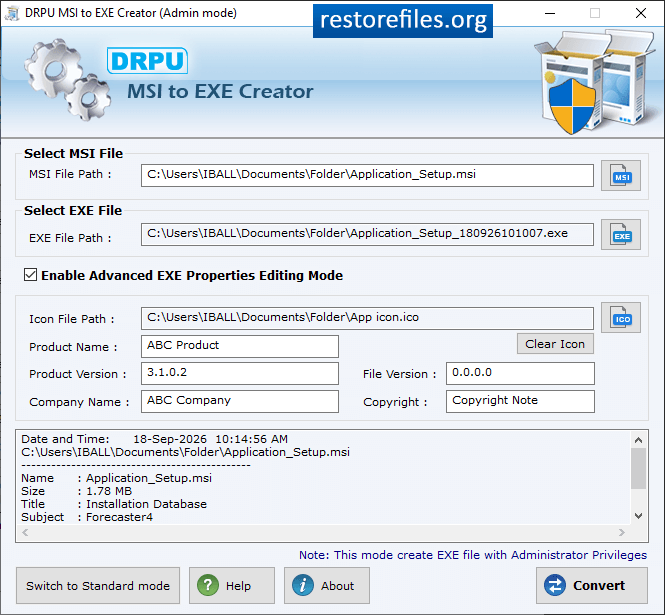Click the DRPU app icon in title bar
This screenshot has height=615, width=665.
(x=12, y=13)
